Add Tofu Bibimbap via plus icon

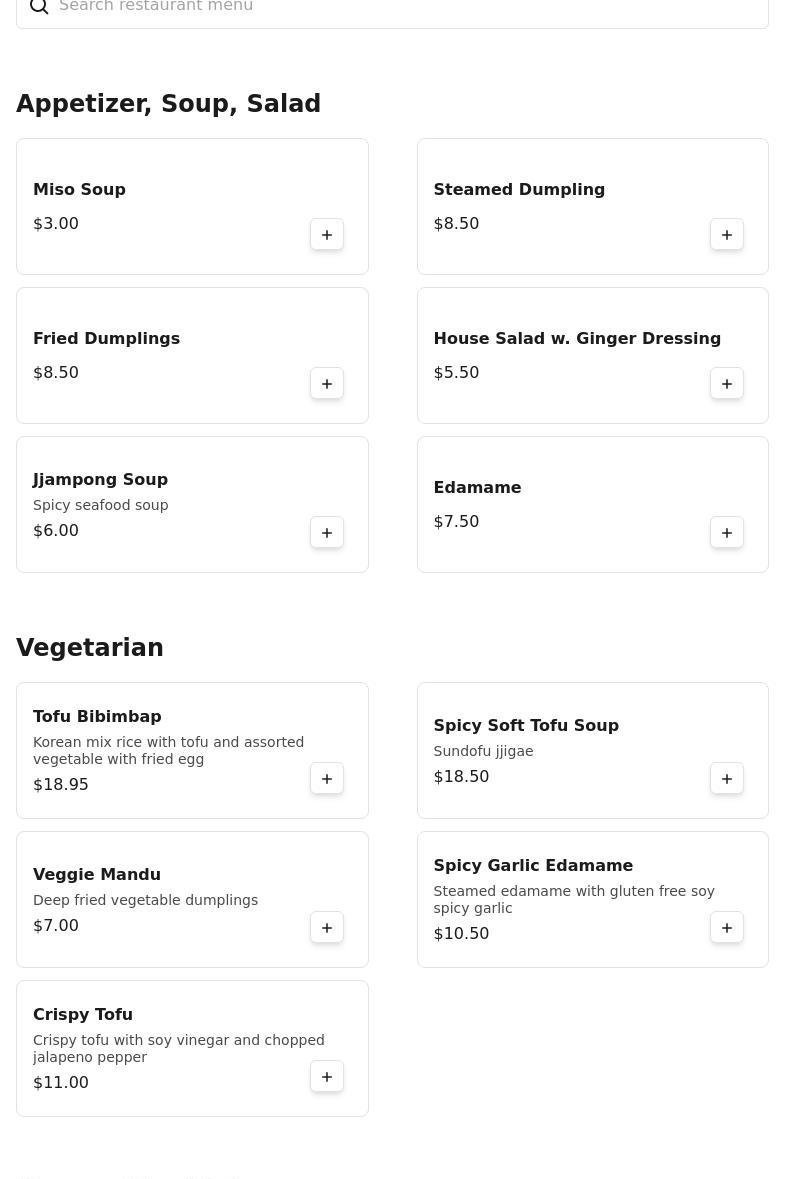click(327, 779)
